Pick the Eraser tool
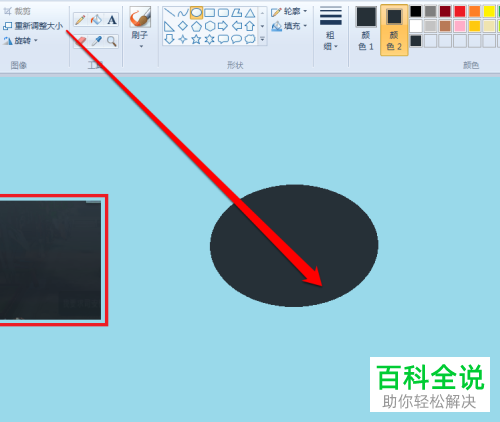Screen dimensions: 500x422 coord(80,41)
